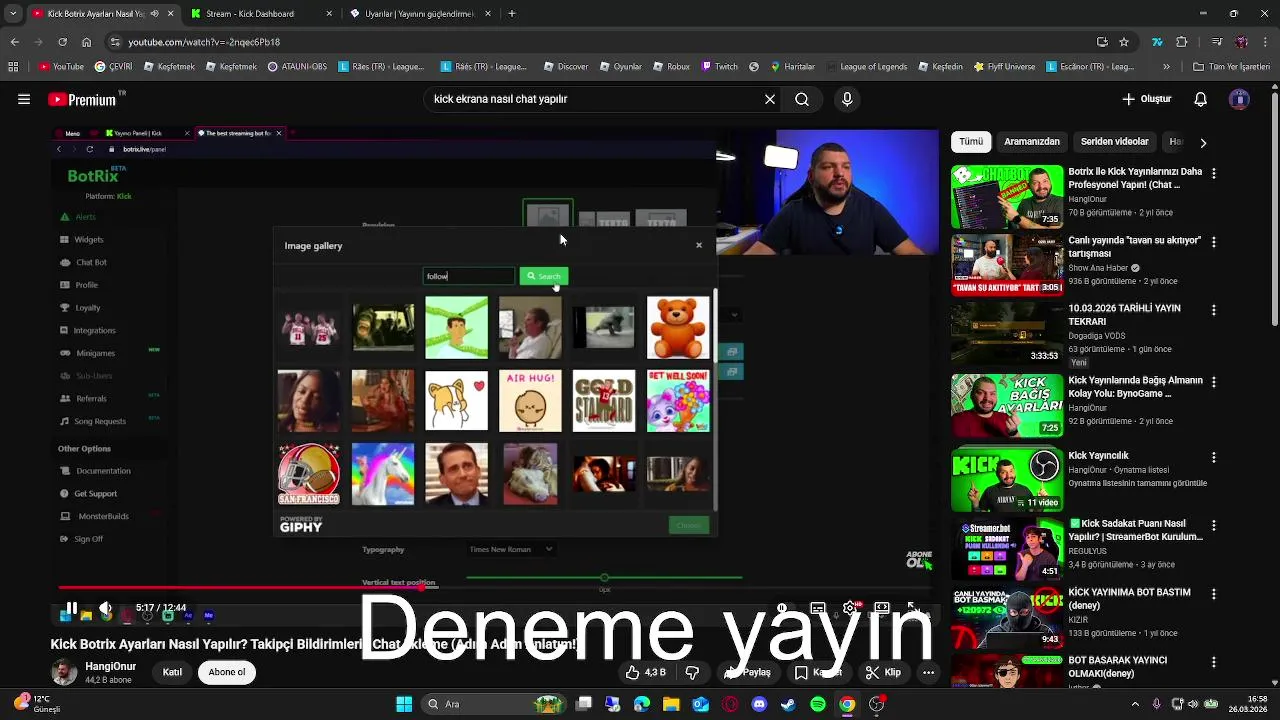The height and width of the screenshot is (720, 1280).
Task: Open options for the Botrix chat video suggestion
Action: pyautogui.click(x=1214, y=173)
